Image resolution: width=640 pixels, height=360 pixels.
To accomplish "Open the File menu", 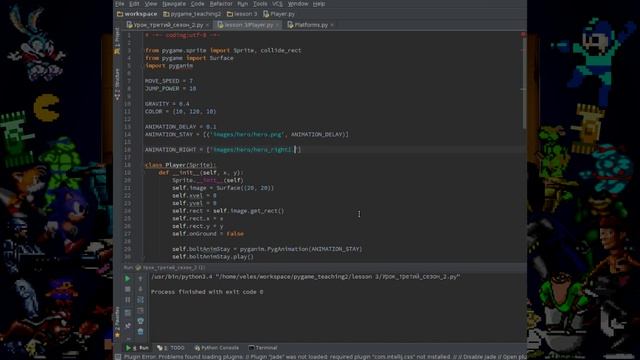I will coord(120,4).
